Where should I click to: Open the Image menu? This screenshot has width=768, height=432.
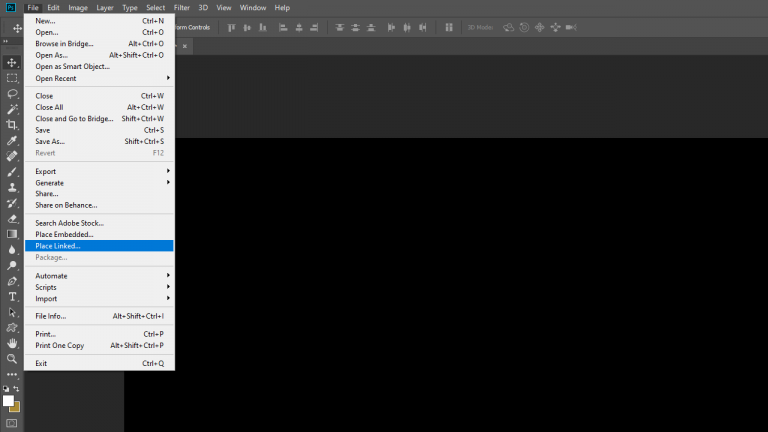click(x=78, y=8)
